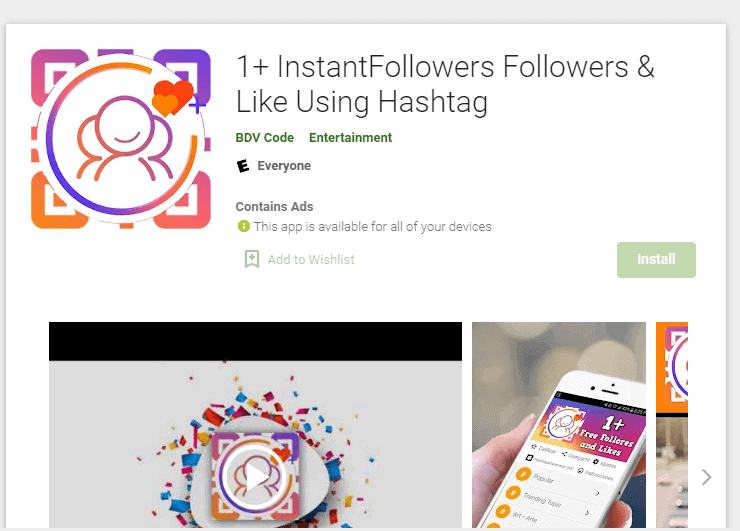Click the app title heading
This screenshot has height=531, width=740.
pyautogui.click(x=445, y=84)
